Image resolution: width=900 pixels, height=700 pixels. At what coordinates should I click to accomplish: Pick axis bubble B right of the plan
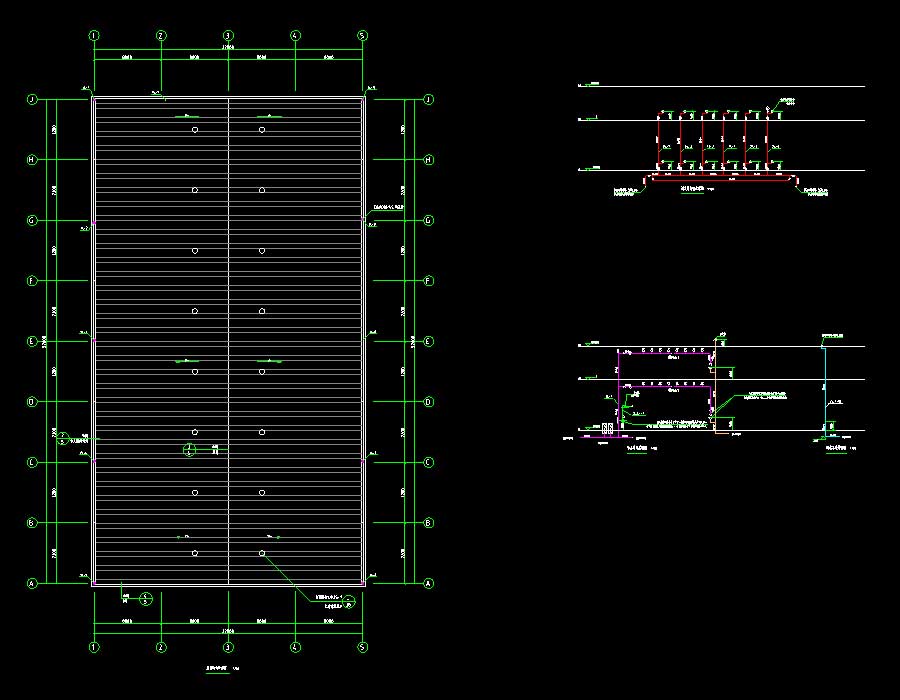pos(428,523)
